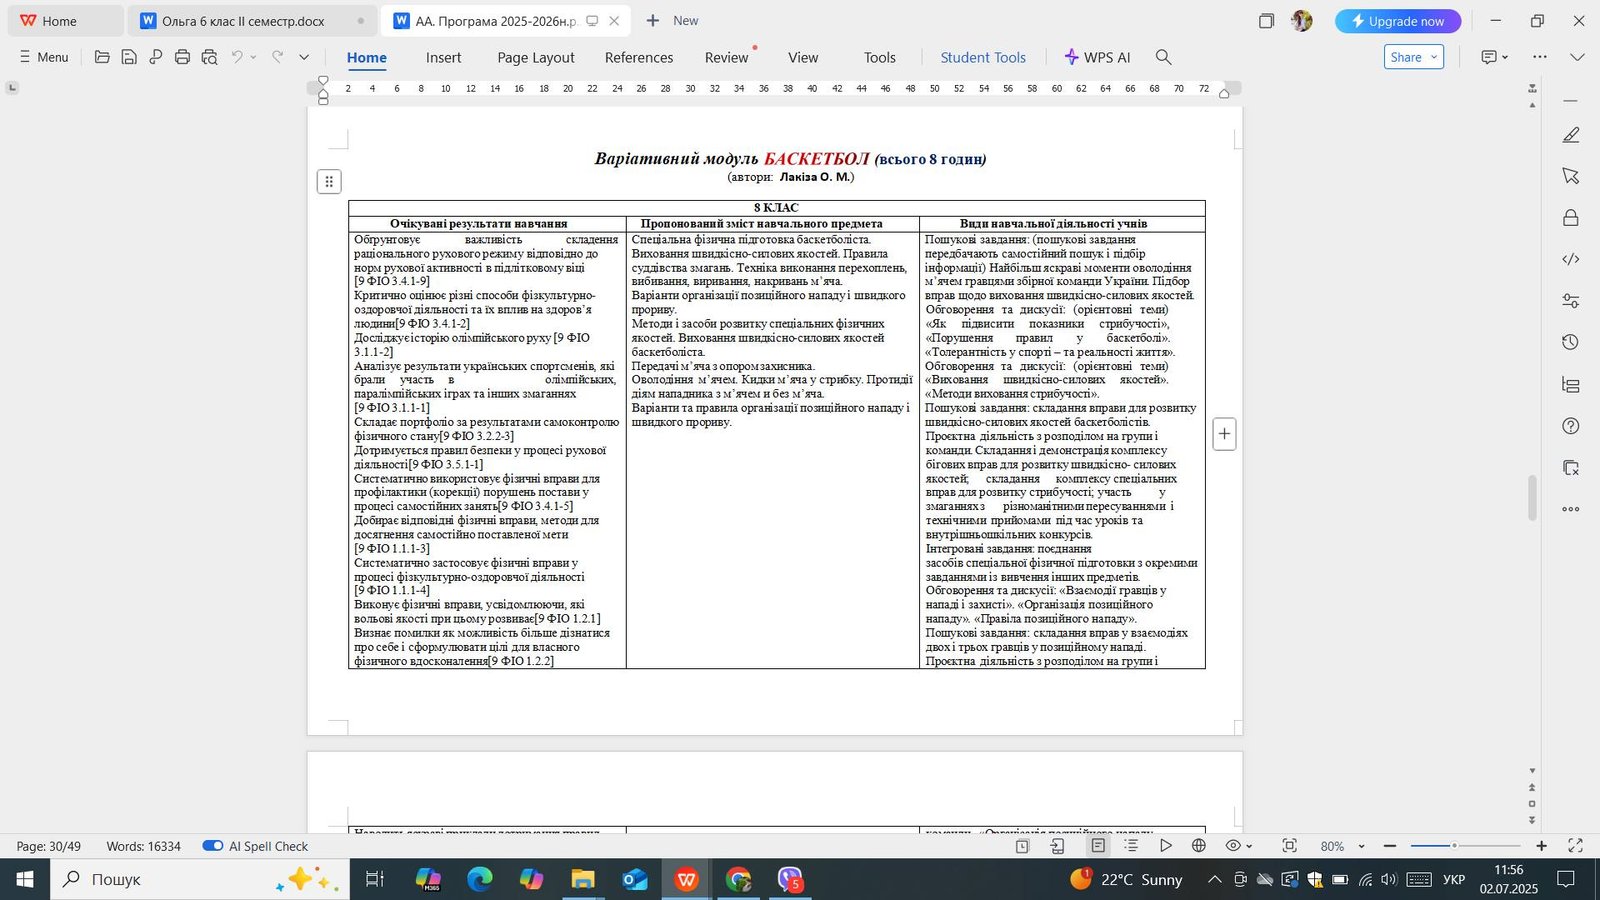Select Print Layout view icon
The height and width of the screenshot is (900, 1600).
coord(1098,846)
